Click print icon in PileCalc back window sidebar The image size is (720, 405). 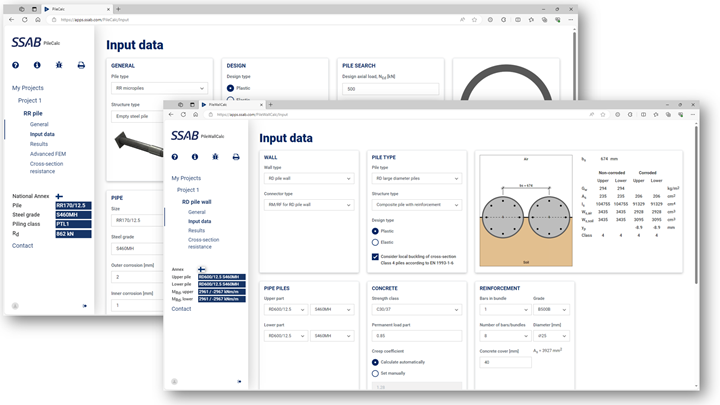coord(81,65)
